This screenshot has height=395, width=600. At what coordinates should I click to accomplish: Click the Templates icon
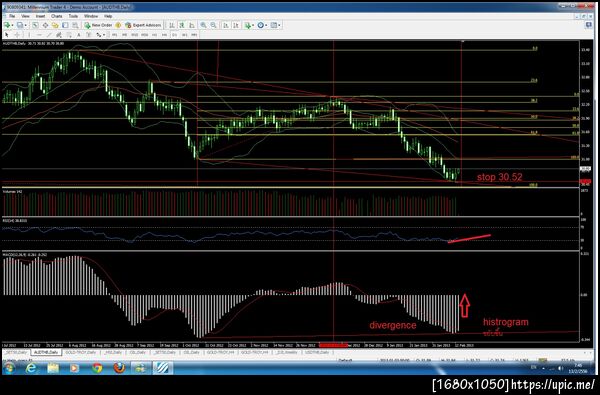click(x=274, y=25)
